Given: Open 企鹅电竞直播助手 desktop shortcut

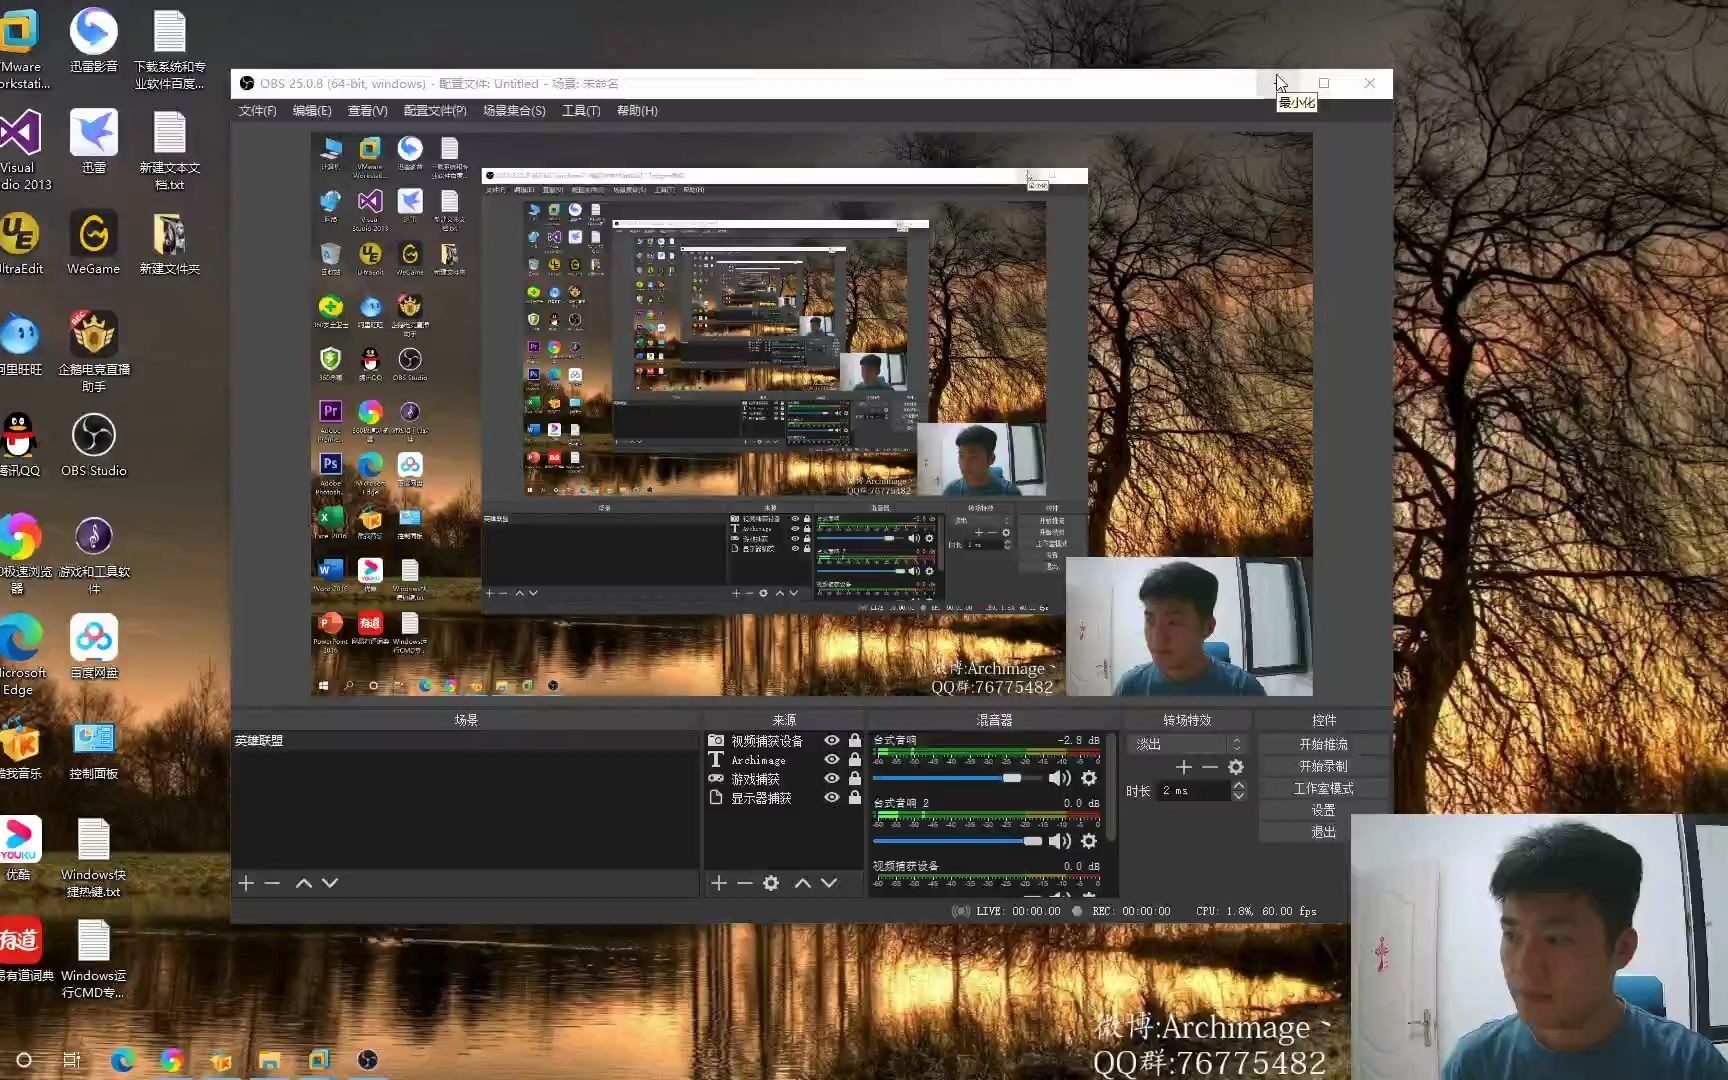Looking at the screenshot, I should (94, 351).
